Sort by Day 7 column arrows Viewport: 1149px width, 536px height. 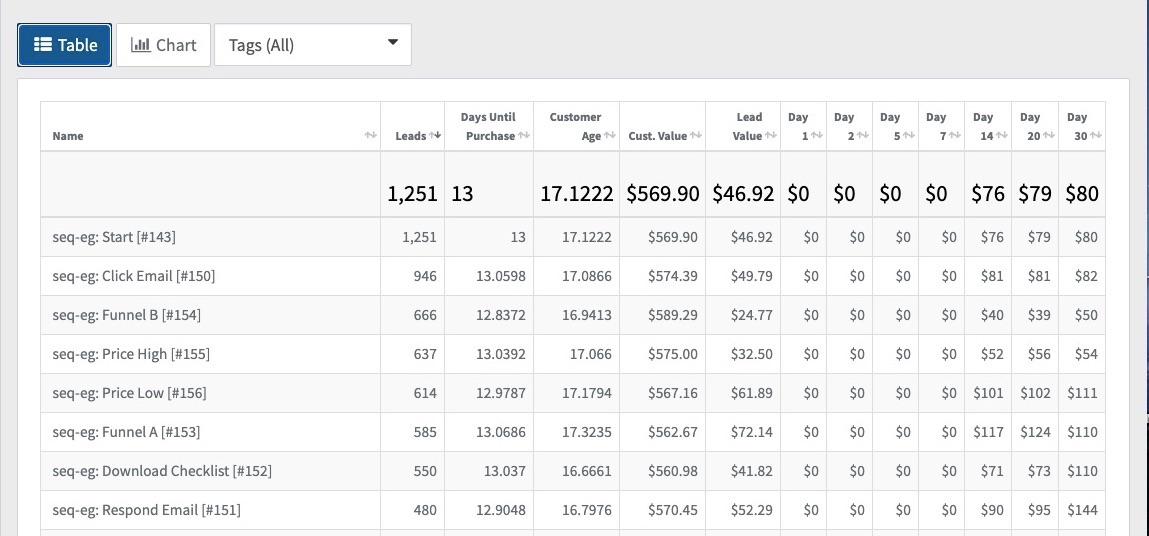(x=955, y=135)
